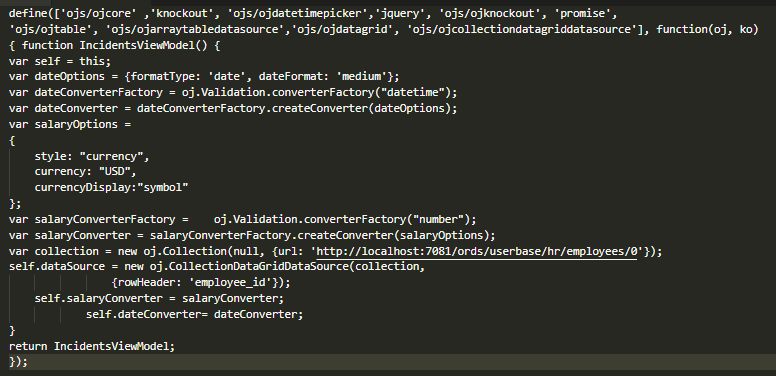Click the 'style: "currency"' line

[x=92, y=156]
